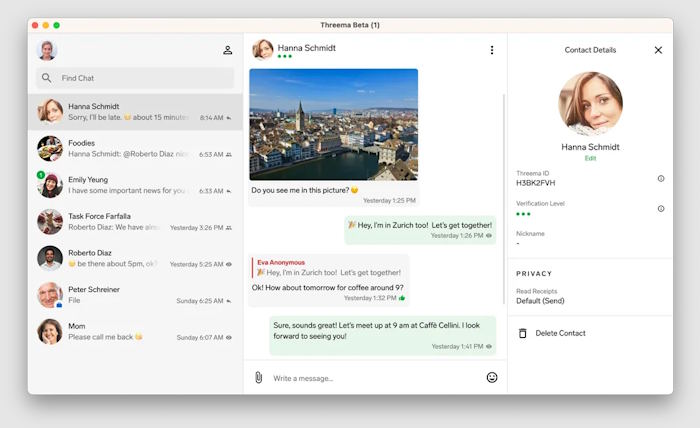
Task: Click the trash icon beside Delete Contact
Action: pos(523,333)
